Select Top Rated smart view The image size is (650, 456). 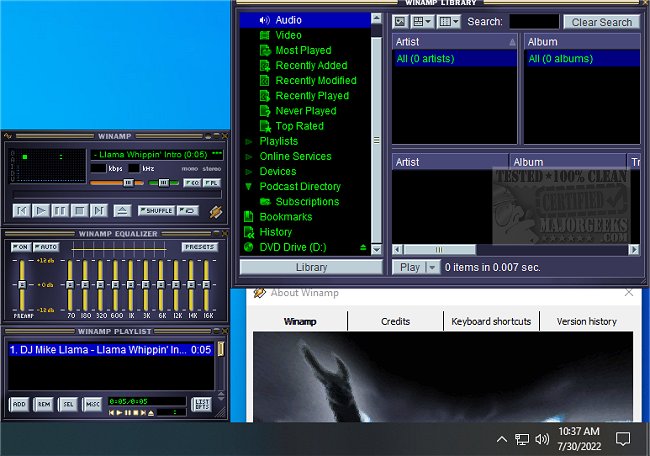click(x=298, y=126)
